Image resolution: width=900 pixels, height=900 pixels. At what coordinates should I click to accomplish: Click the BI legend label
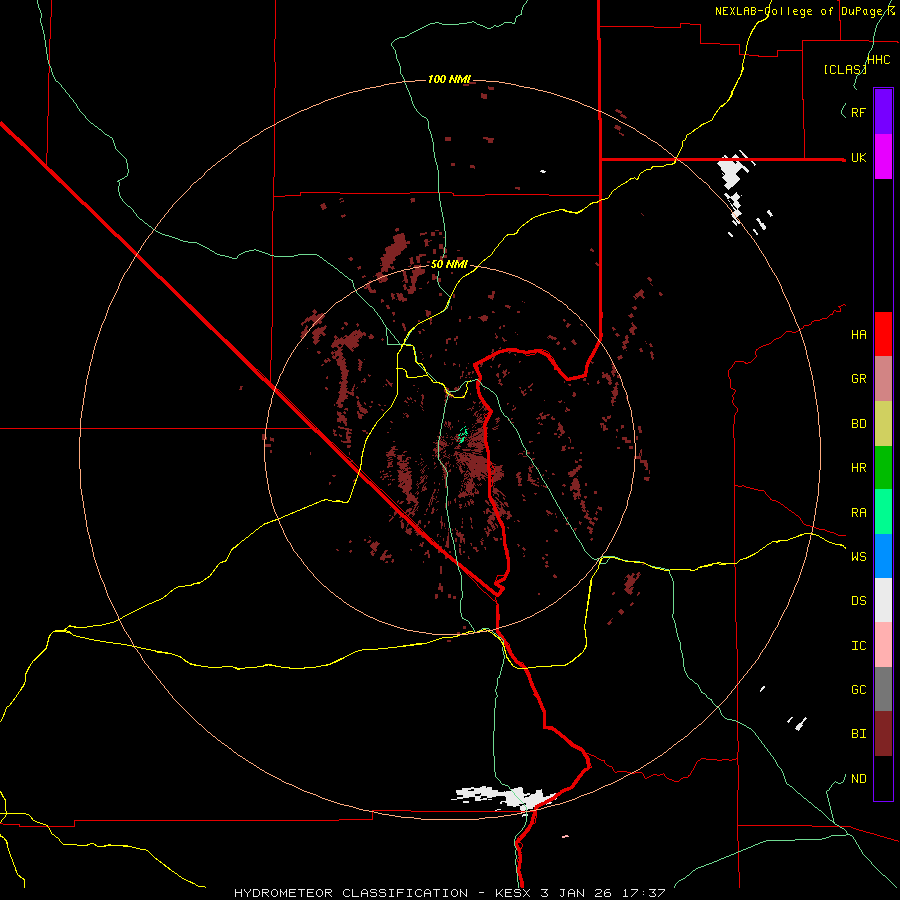pos(858,734)
